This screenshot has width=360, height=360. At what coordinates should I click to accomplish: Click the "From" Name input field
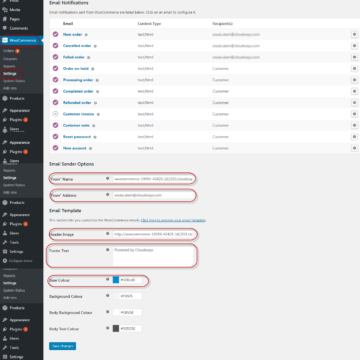[153, 179]
